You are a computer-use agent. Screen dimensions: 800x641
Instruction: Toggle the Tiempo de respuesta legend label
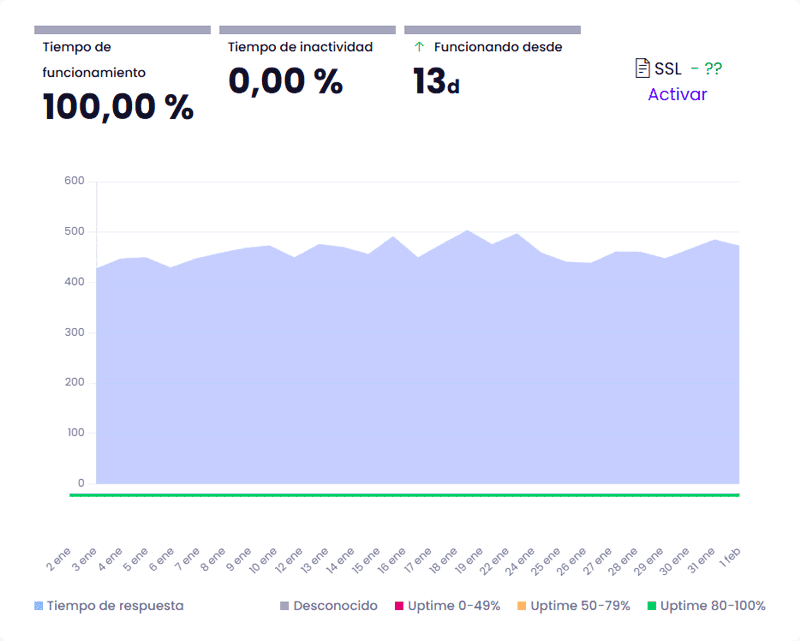click(x=115, y=606)
